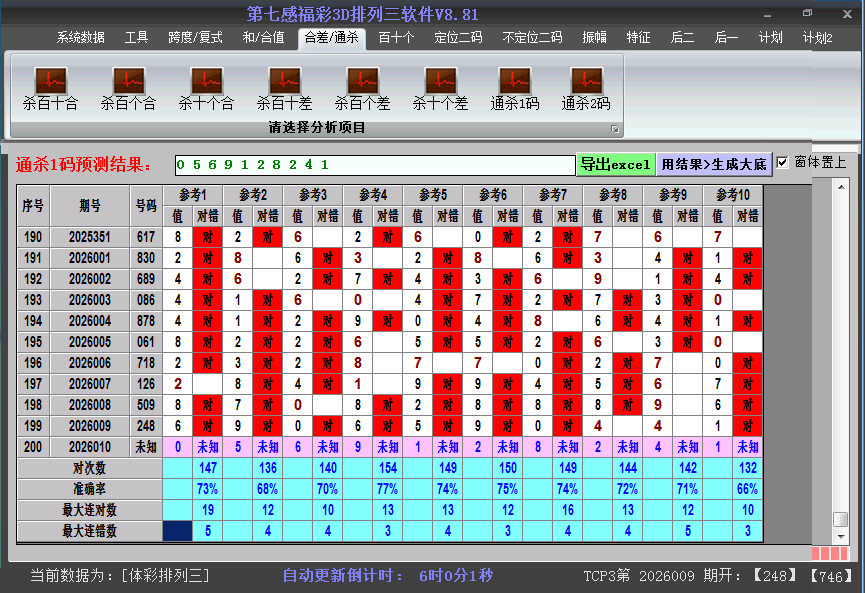Open the 跨度/复式 ribbon tab
The width and height of the screenshot is (865, 593).
click(195, 38)
